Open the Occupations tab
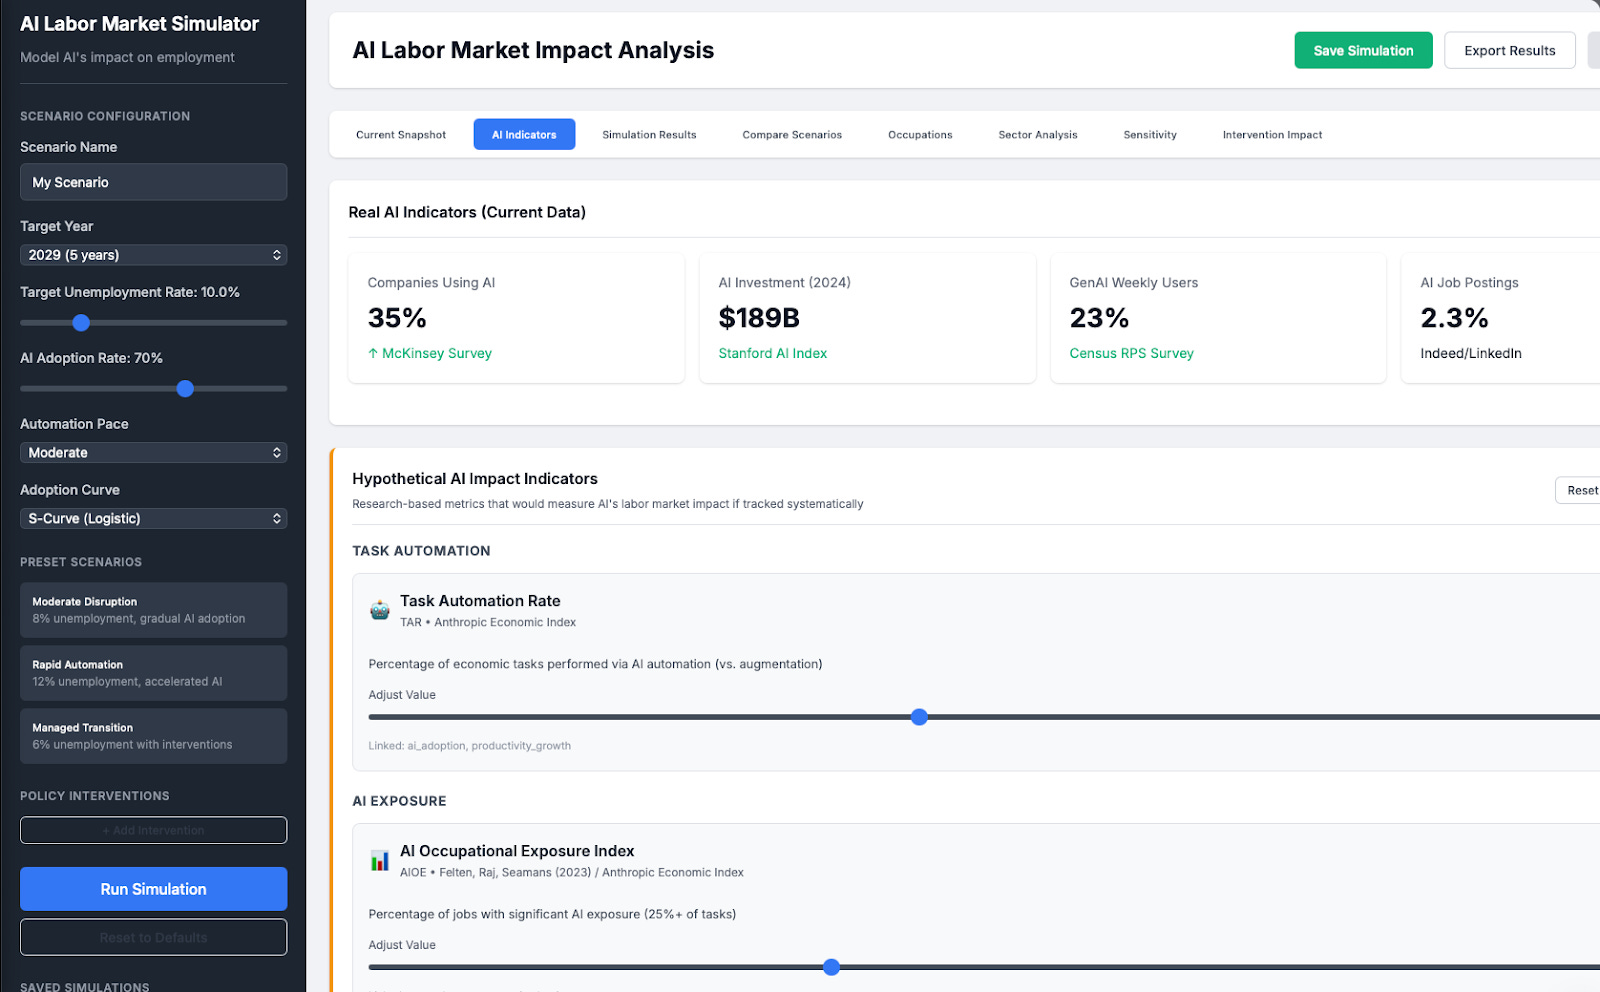 (x=920, y=135)
